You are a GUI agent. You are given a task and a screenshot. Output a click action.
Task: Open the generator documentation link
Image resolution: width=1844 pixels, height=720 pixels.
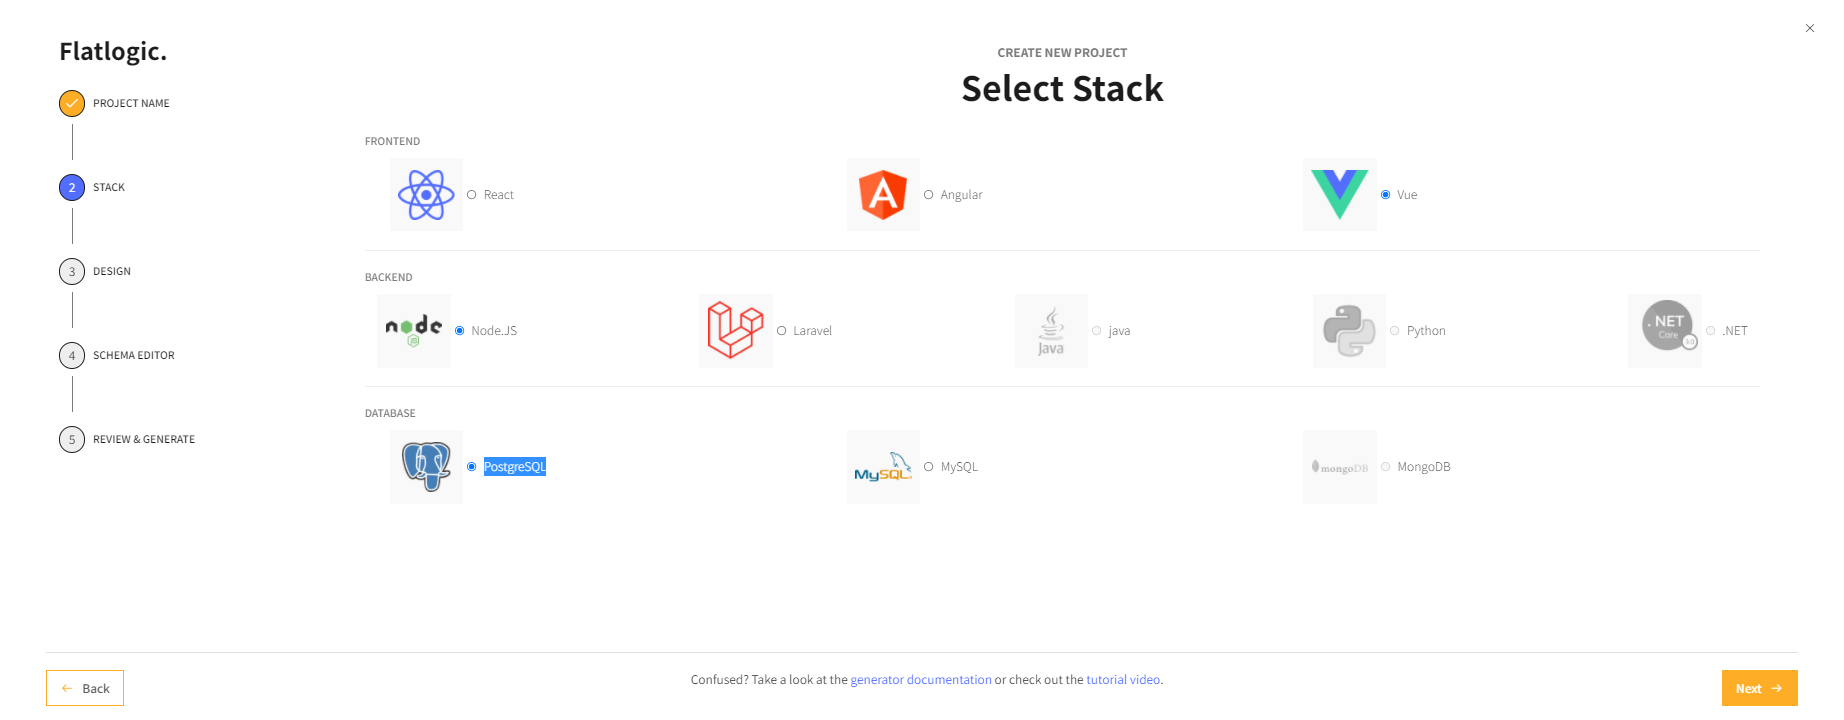(x=921, y=680)
